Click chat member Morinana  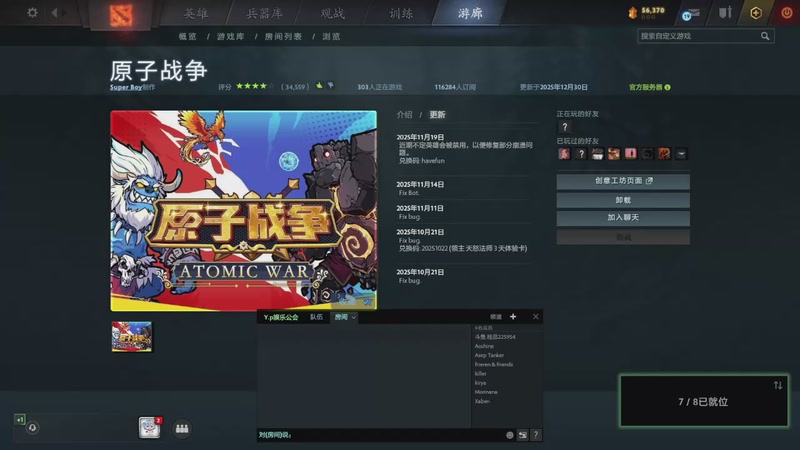coord(486,392)
